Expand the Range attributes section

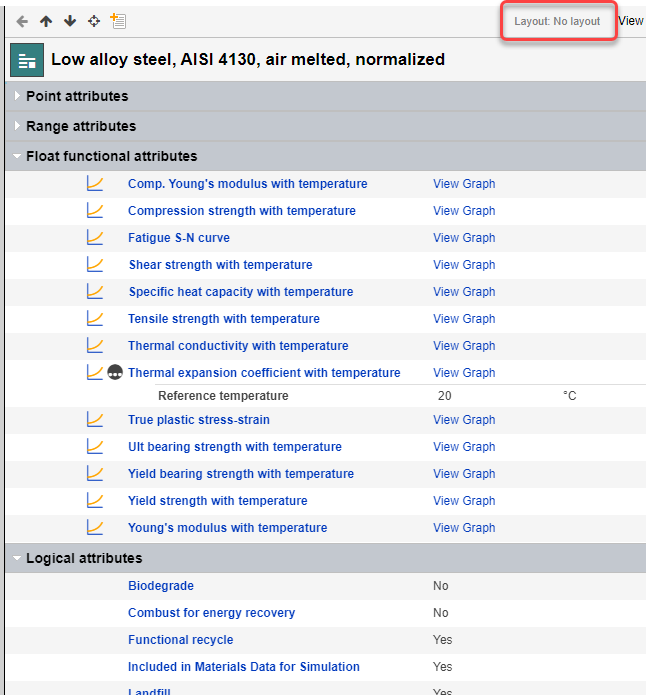point(18,126)
